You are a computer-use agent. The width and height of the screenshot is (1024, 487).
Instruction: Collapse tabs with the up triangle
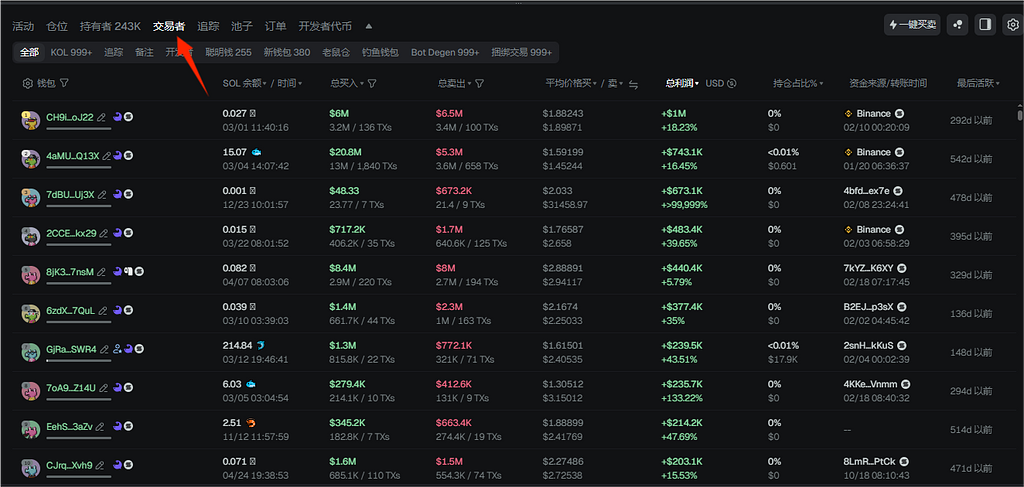tap(368, 26)
